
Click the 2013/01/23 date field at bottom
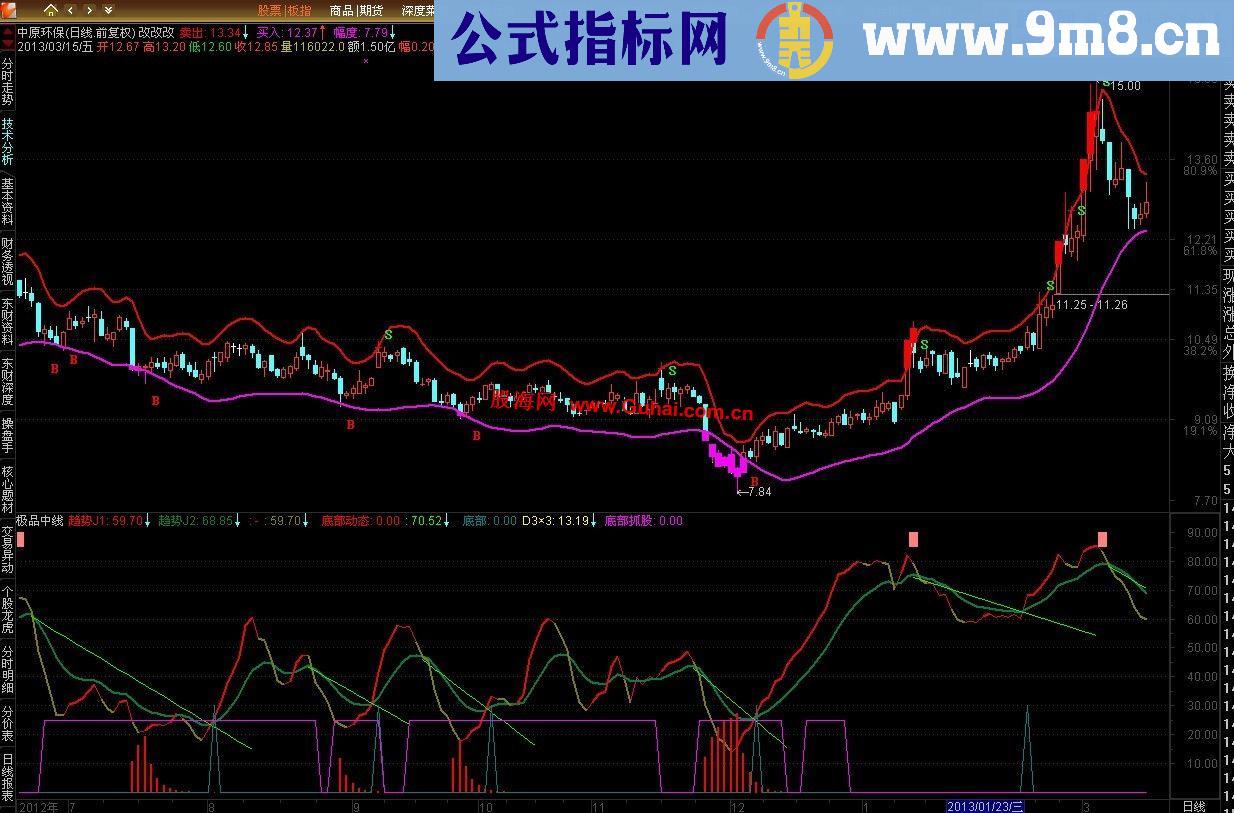coord(985,805)
